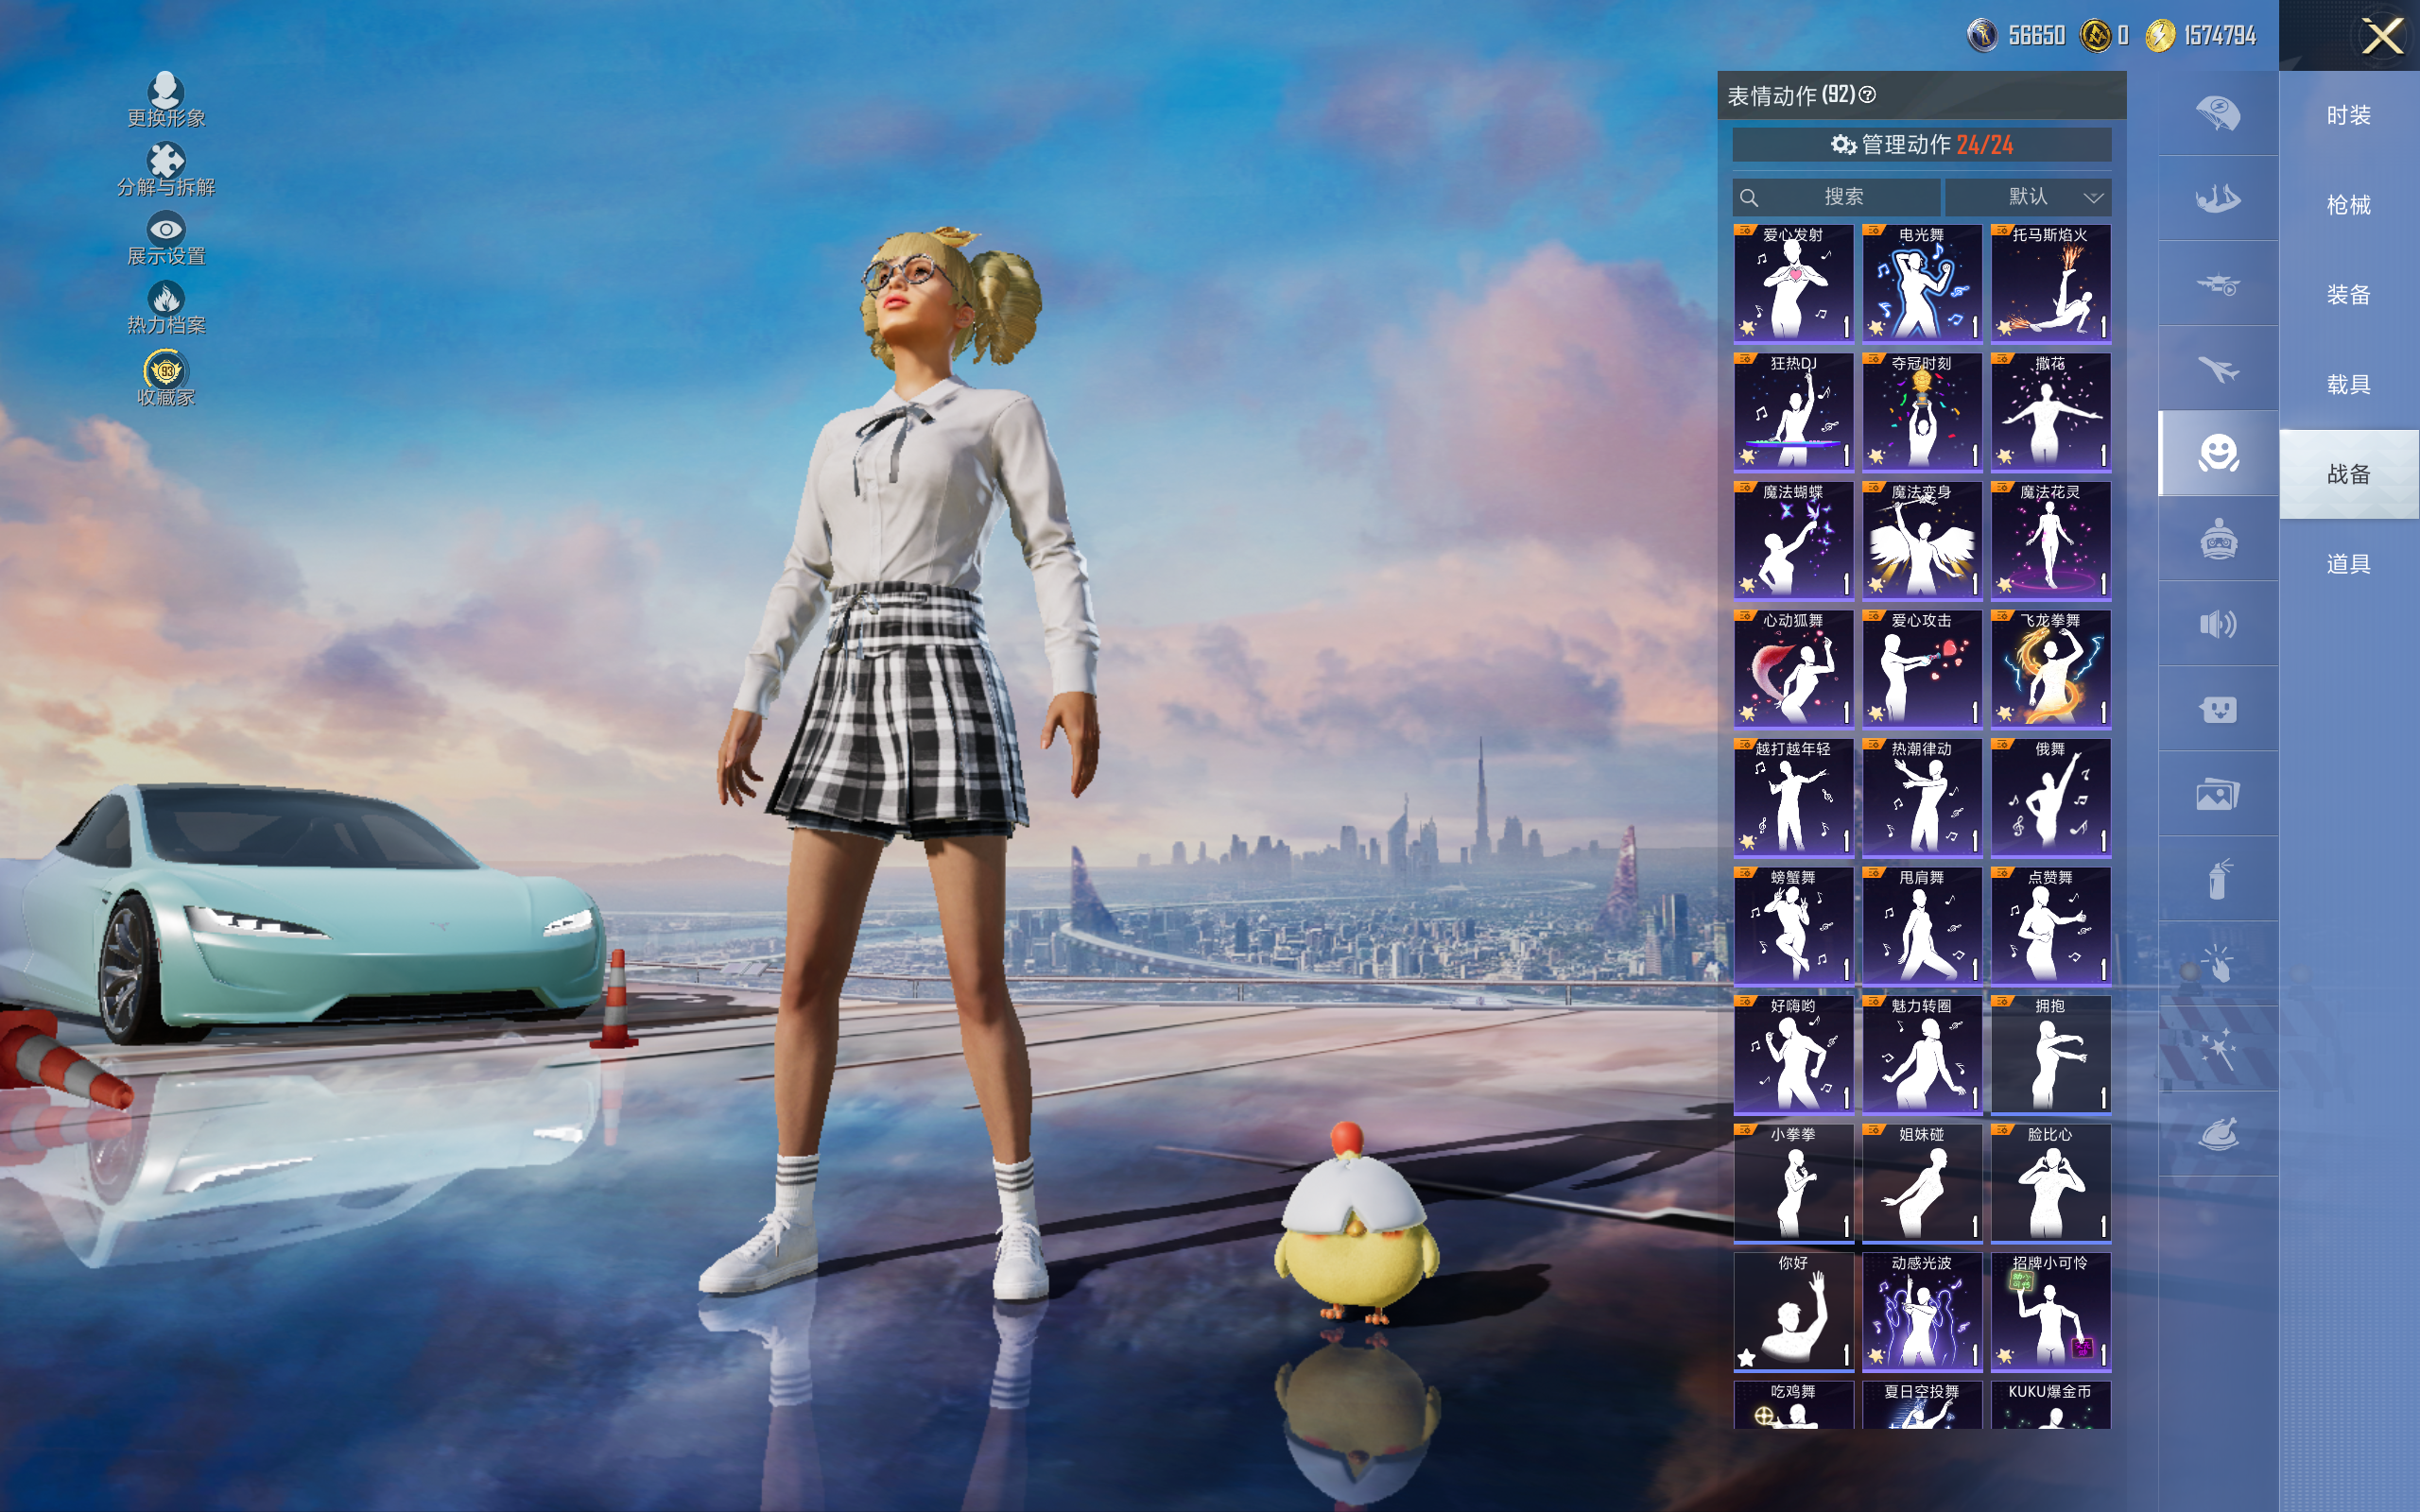Select the 你好 emote
The image size is (2420, 1512).
(x=1793, y=1311)
